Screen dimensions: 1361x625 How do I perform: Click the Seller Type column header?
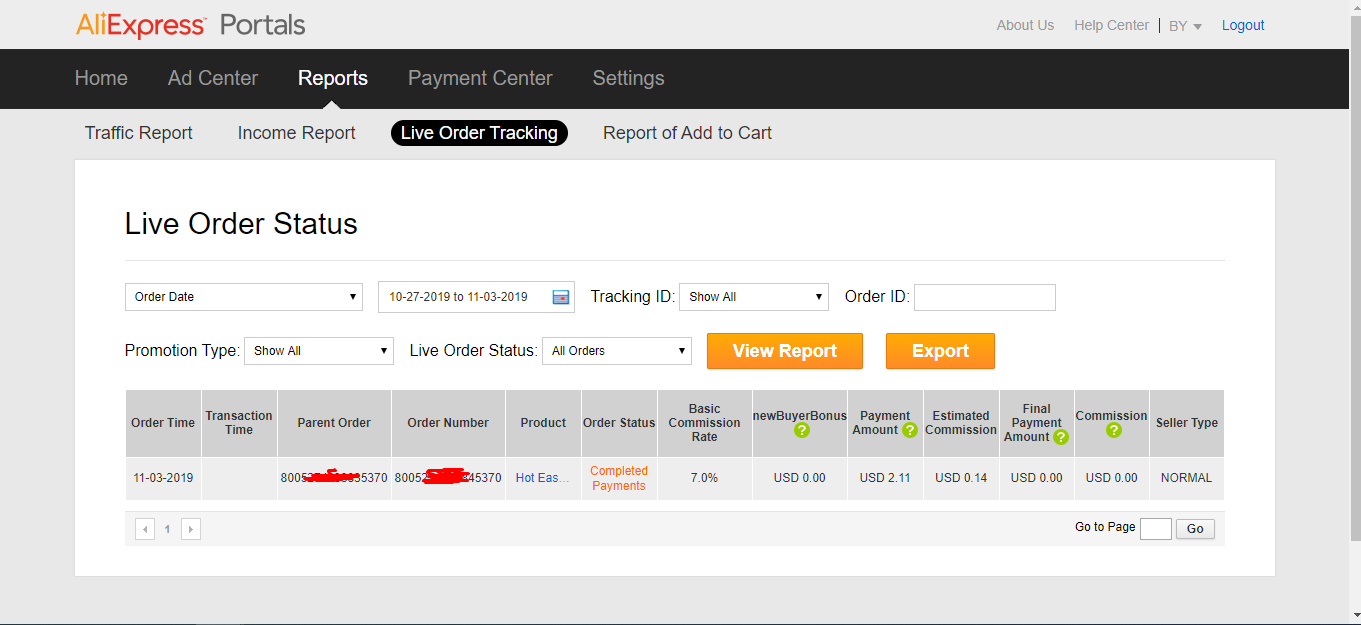[x=1187, y=423]
